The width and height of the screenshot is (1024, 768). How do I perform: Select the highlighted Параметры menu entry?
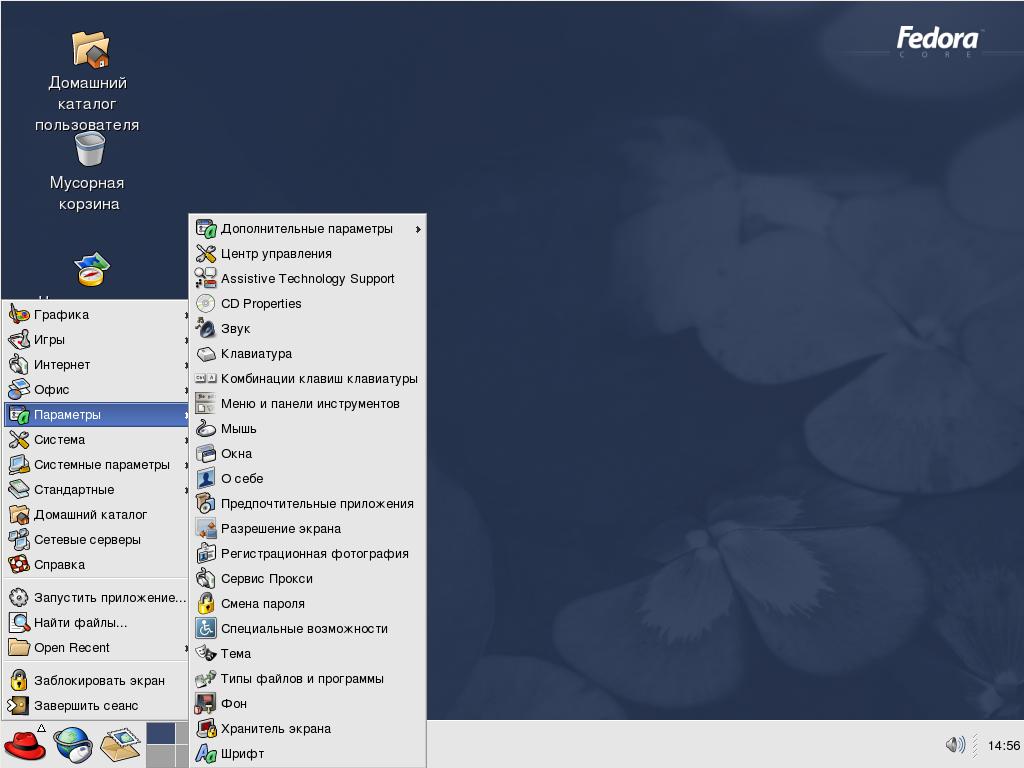pos(96,414)
